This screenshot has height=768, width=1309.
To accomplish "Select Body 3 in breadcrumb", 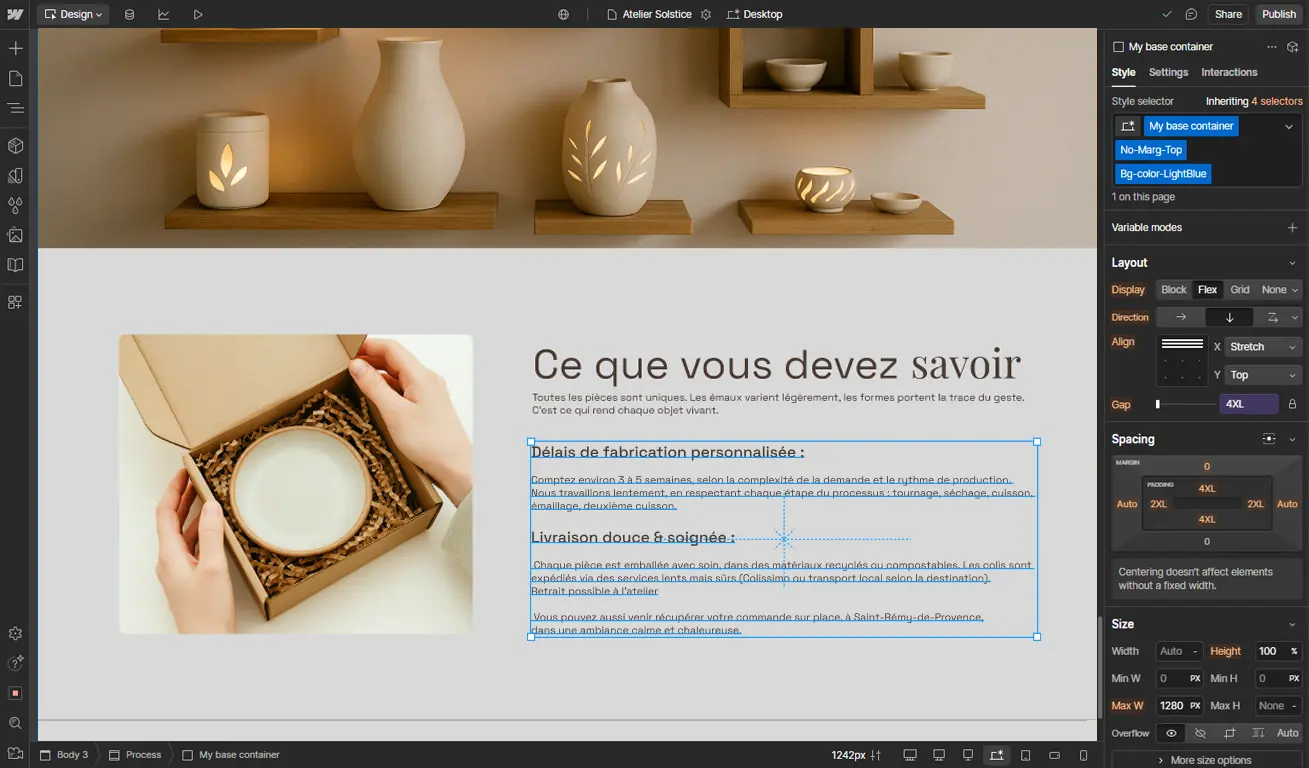I will 64,755.
